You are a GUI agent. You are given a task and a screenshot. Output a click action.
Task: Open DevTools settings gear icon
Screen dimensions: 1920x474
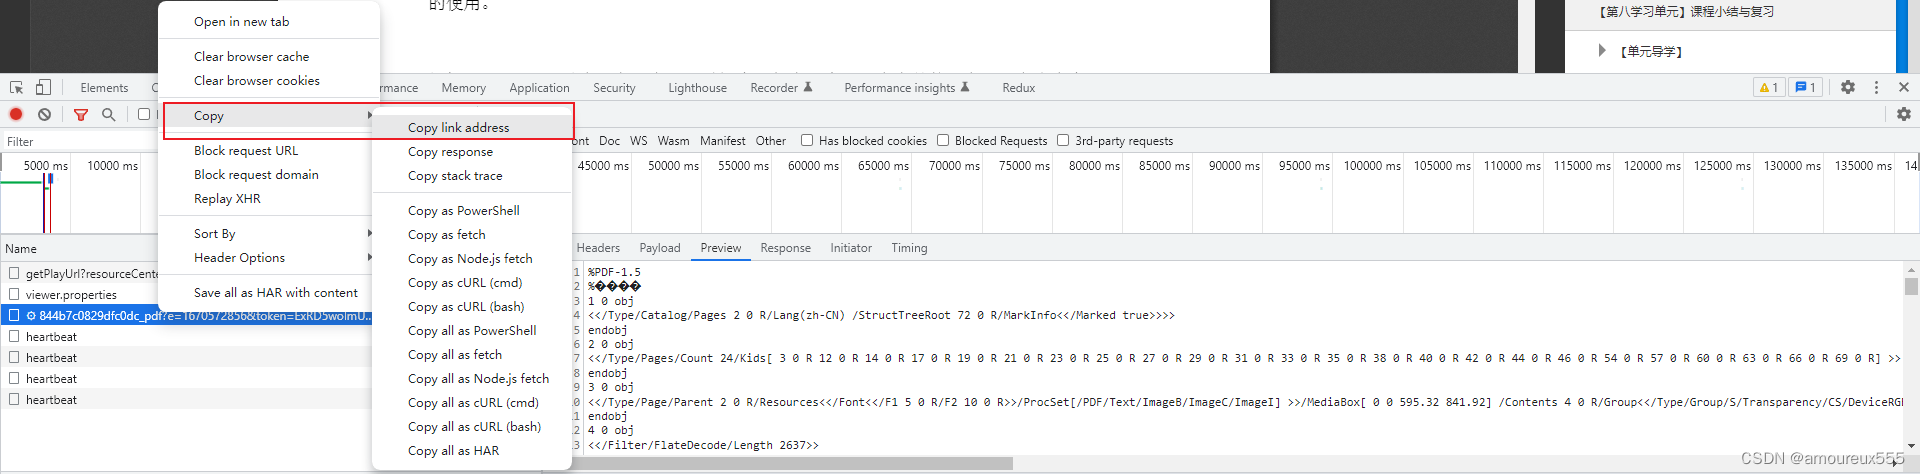coord(1848,87)
